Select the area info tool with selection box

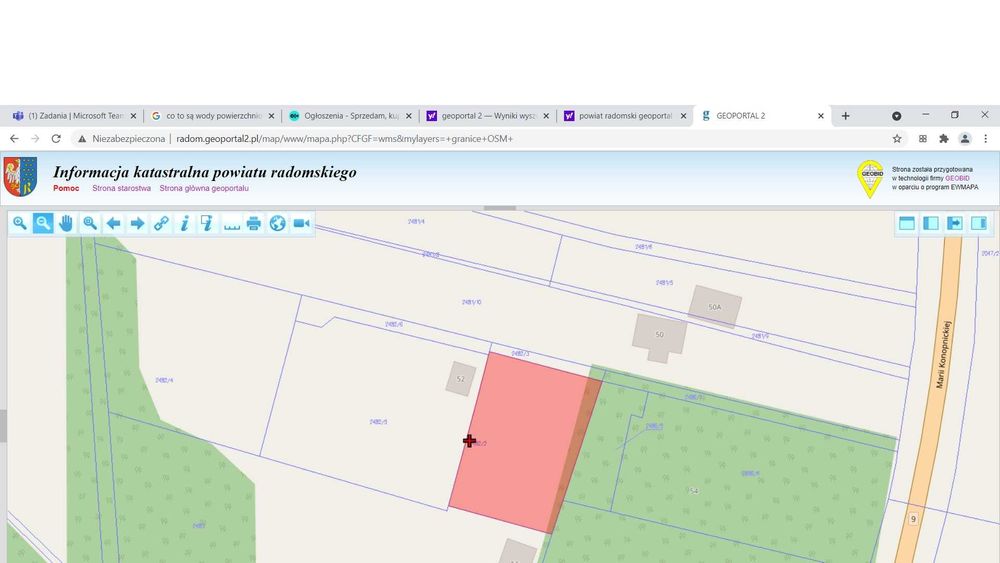pyautogui.click(x=207, y=223)
